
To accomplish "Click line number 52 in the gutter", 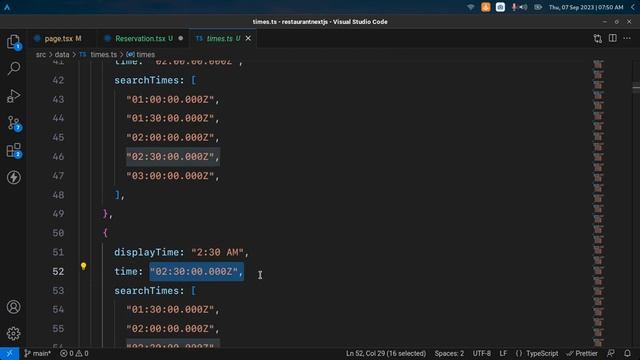I will click(58, 271).
